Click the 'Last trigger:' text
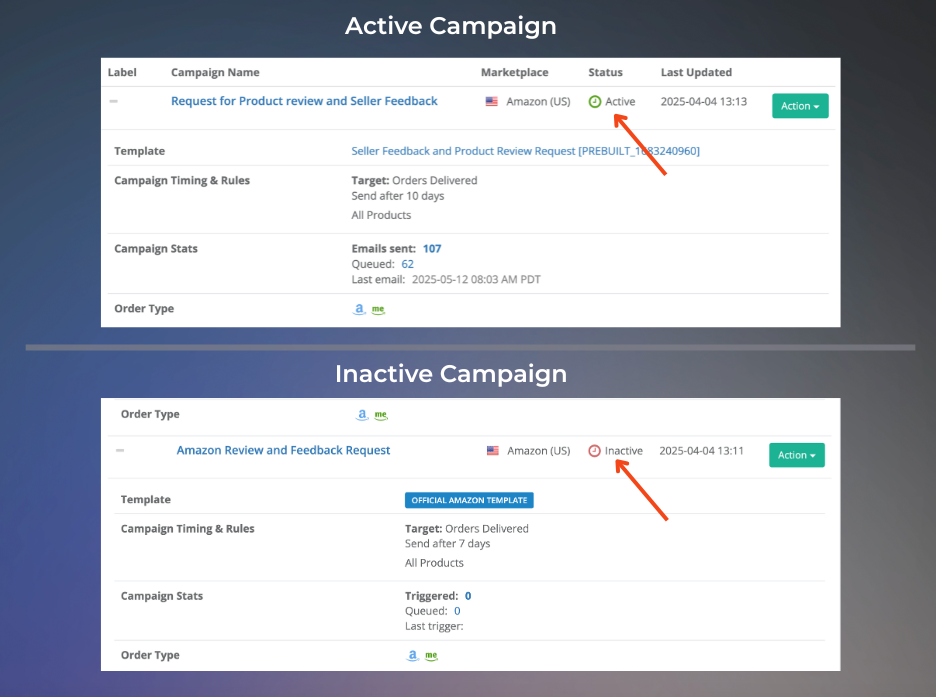This screenshot has height=697, width=936. (434, 626)
